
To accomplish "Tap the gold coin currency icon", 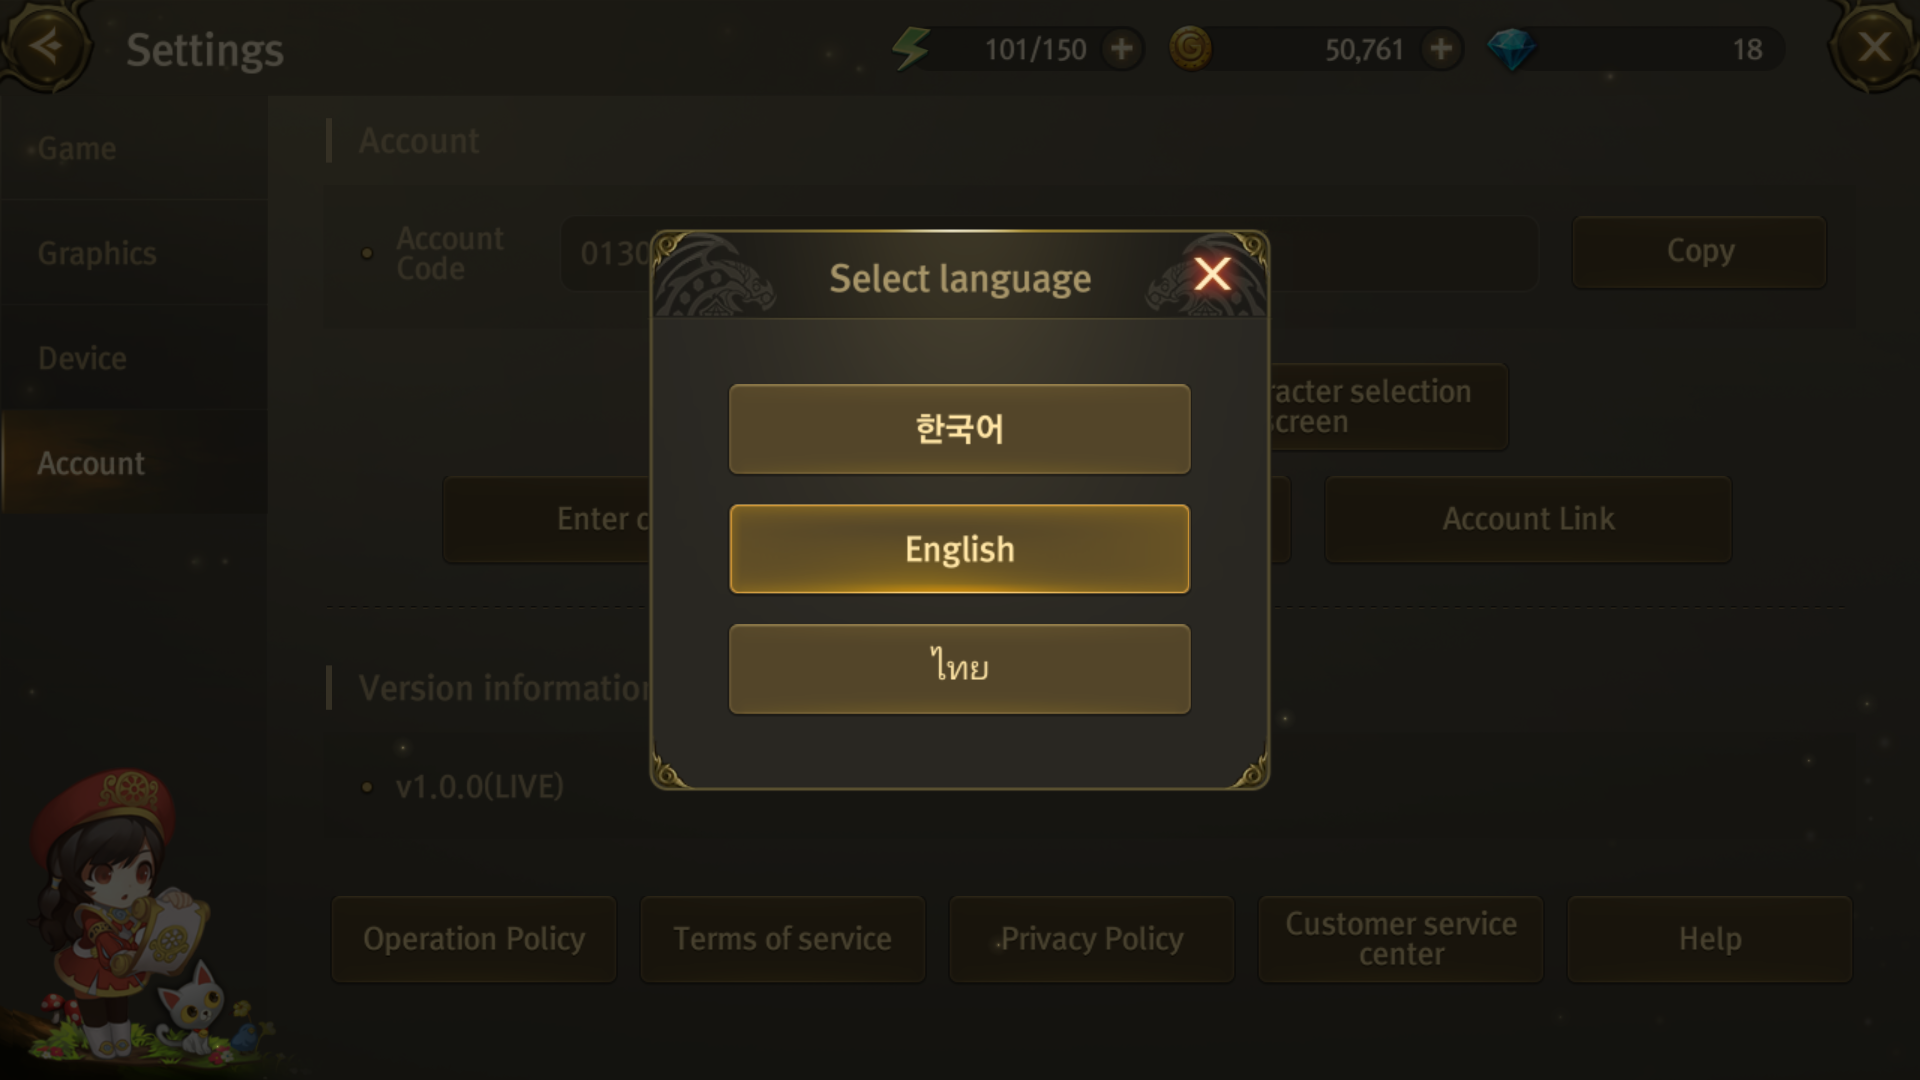I will pyautogui.click(x=1190, y=48).
